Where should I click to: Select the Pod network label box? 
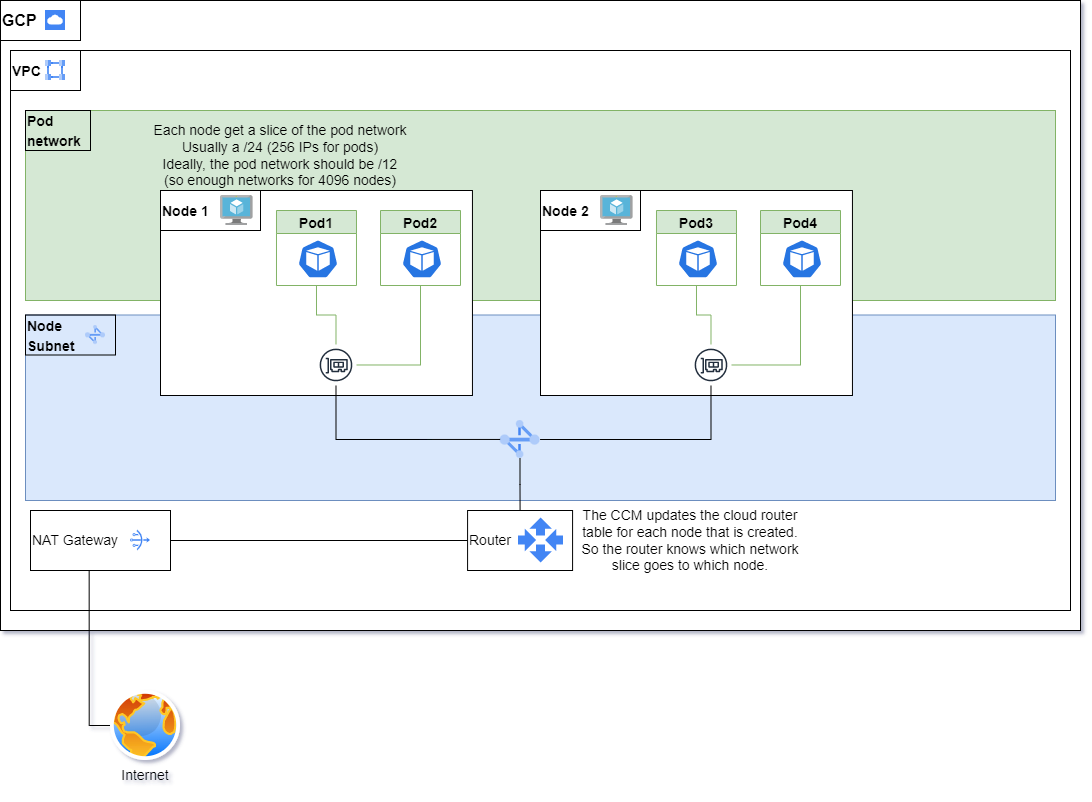pyautogui.click(x=57, y=131)
